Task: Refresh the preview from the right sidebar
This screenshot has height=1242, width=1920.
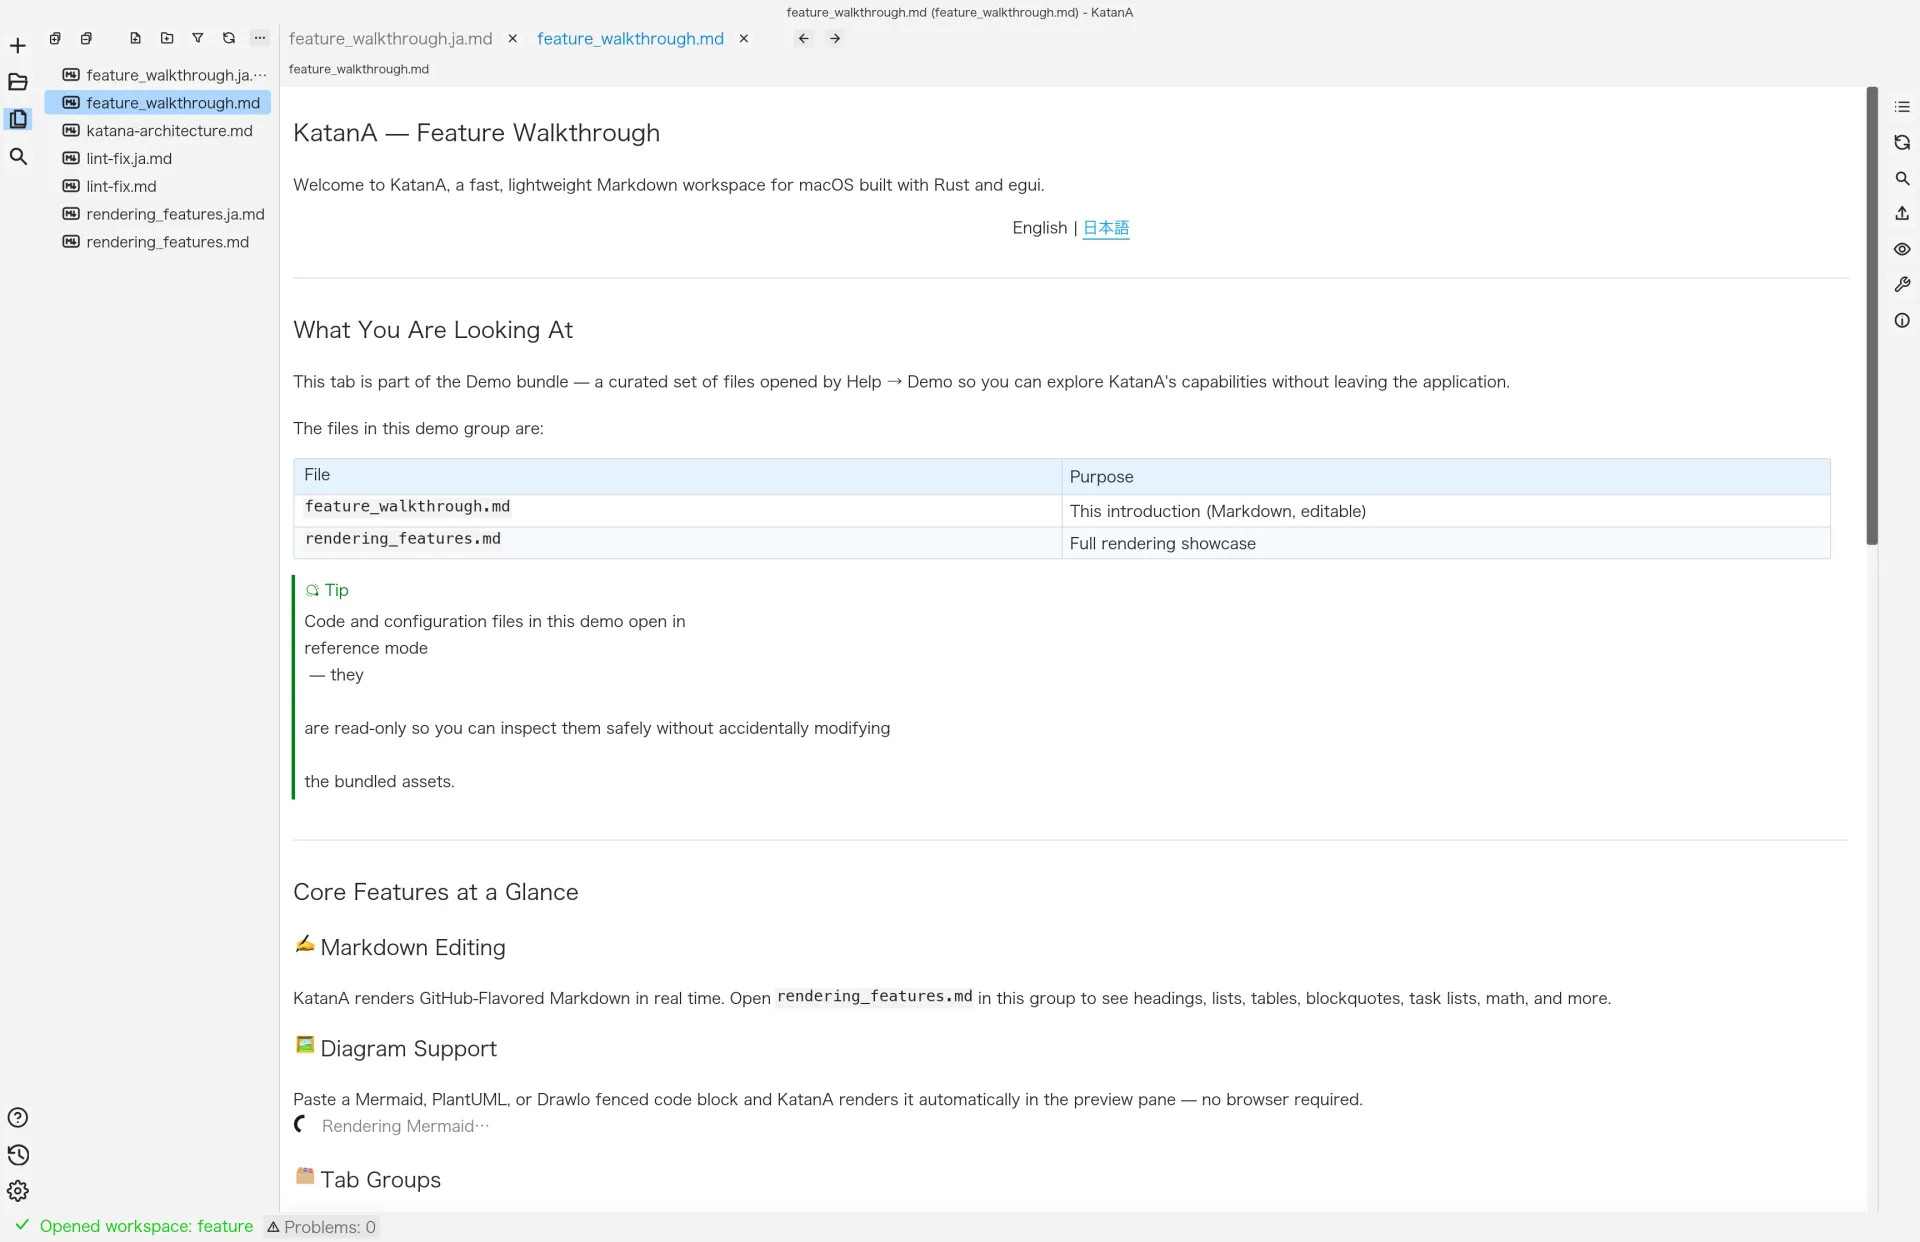Action: 1902,143
